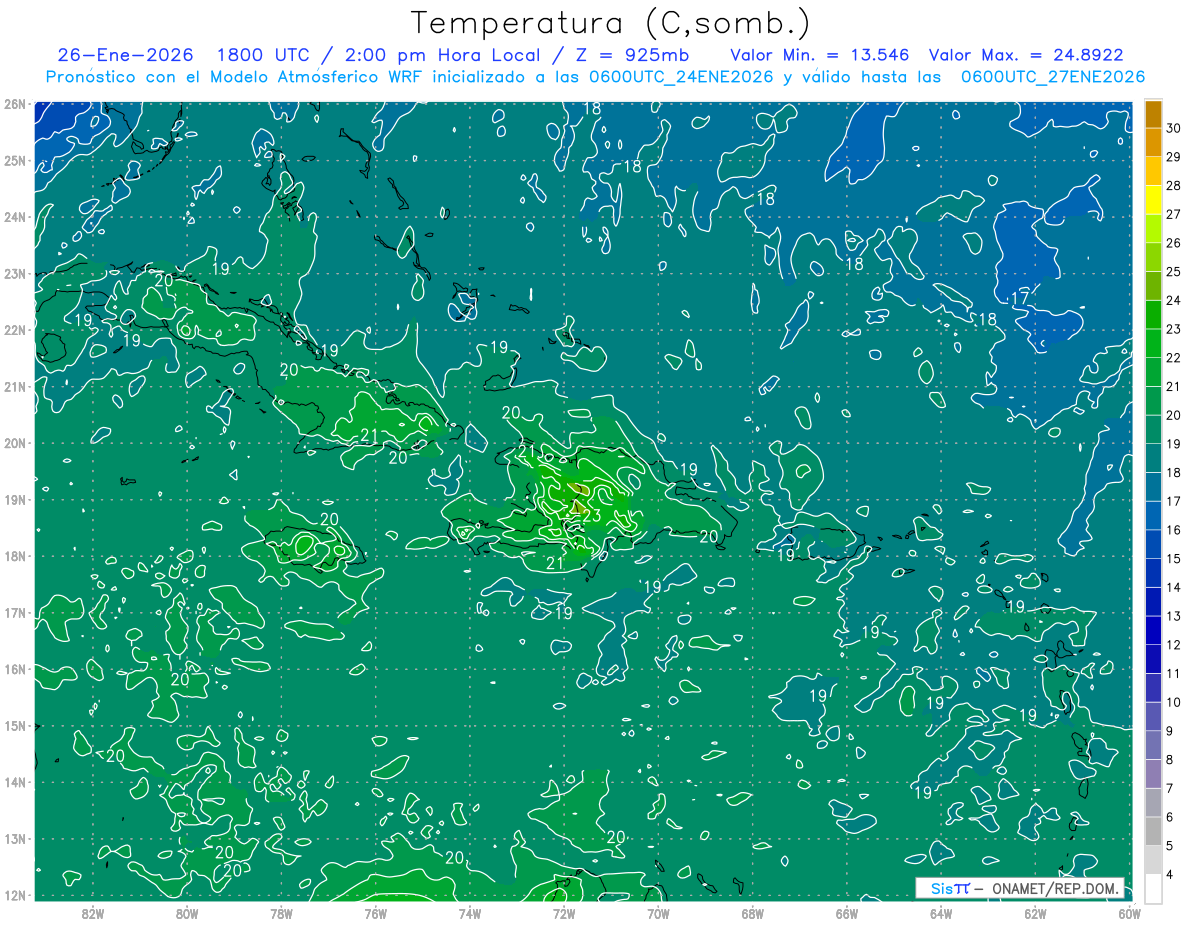Click the colorbar swatch between 16 and 17
The width and height of the screenshot is (1200, 927).
[1153, 516]
